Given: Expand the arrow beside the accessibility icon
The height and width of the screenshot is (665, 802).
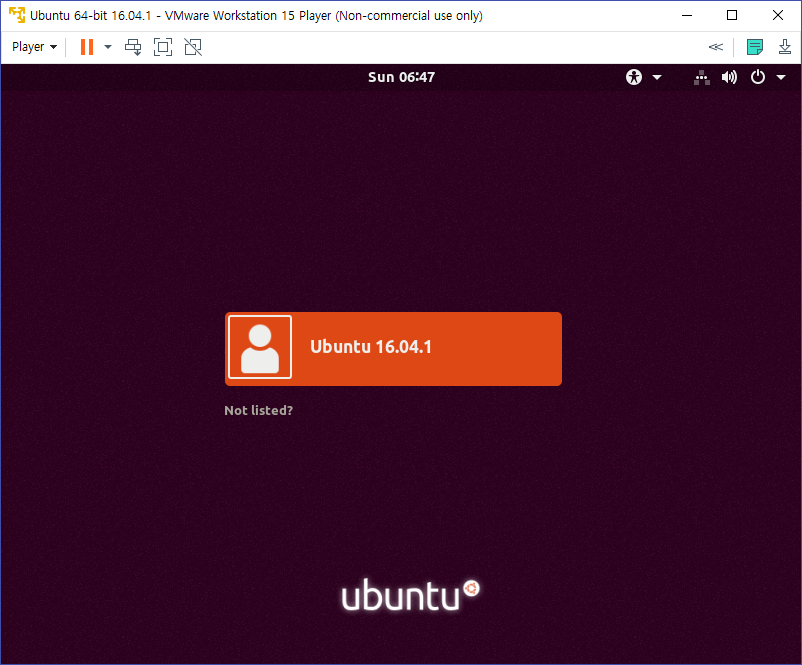Looking at the screenshot, I should pyautogui.click(x=657, y=78).
